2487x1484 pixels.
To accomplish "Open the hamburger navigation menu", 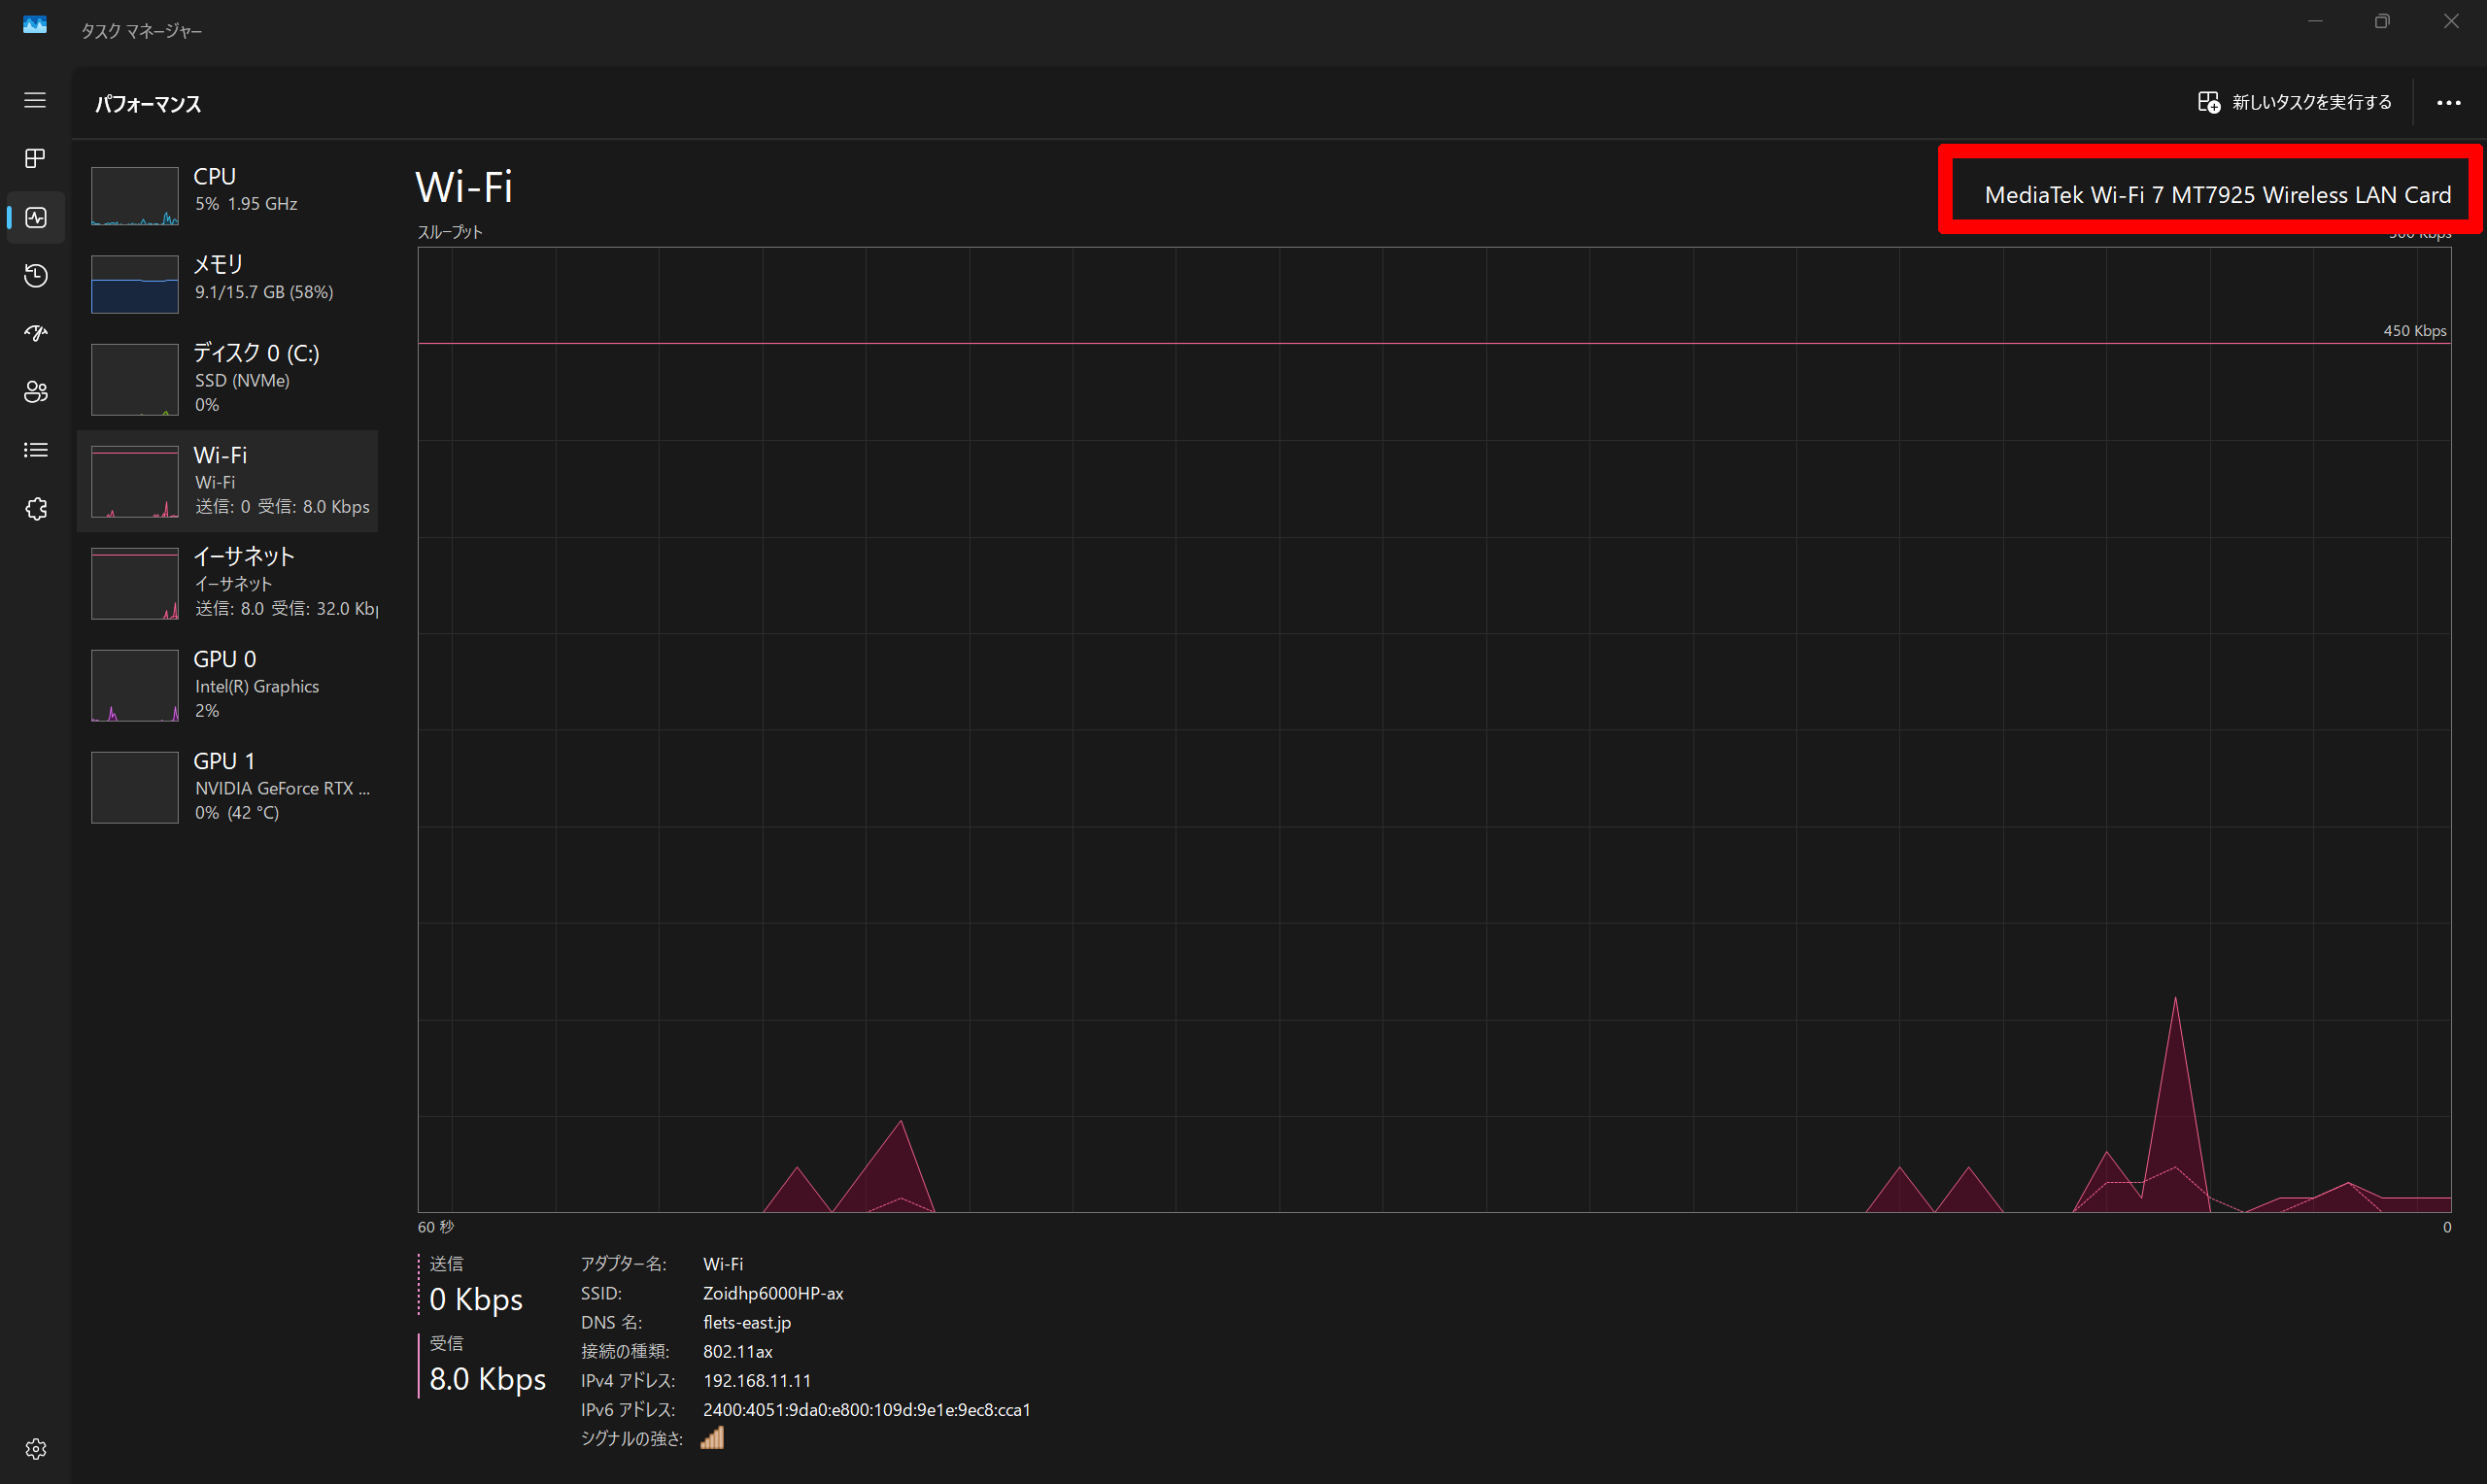I will [x=35, y=100].
